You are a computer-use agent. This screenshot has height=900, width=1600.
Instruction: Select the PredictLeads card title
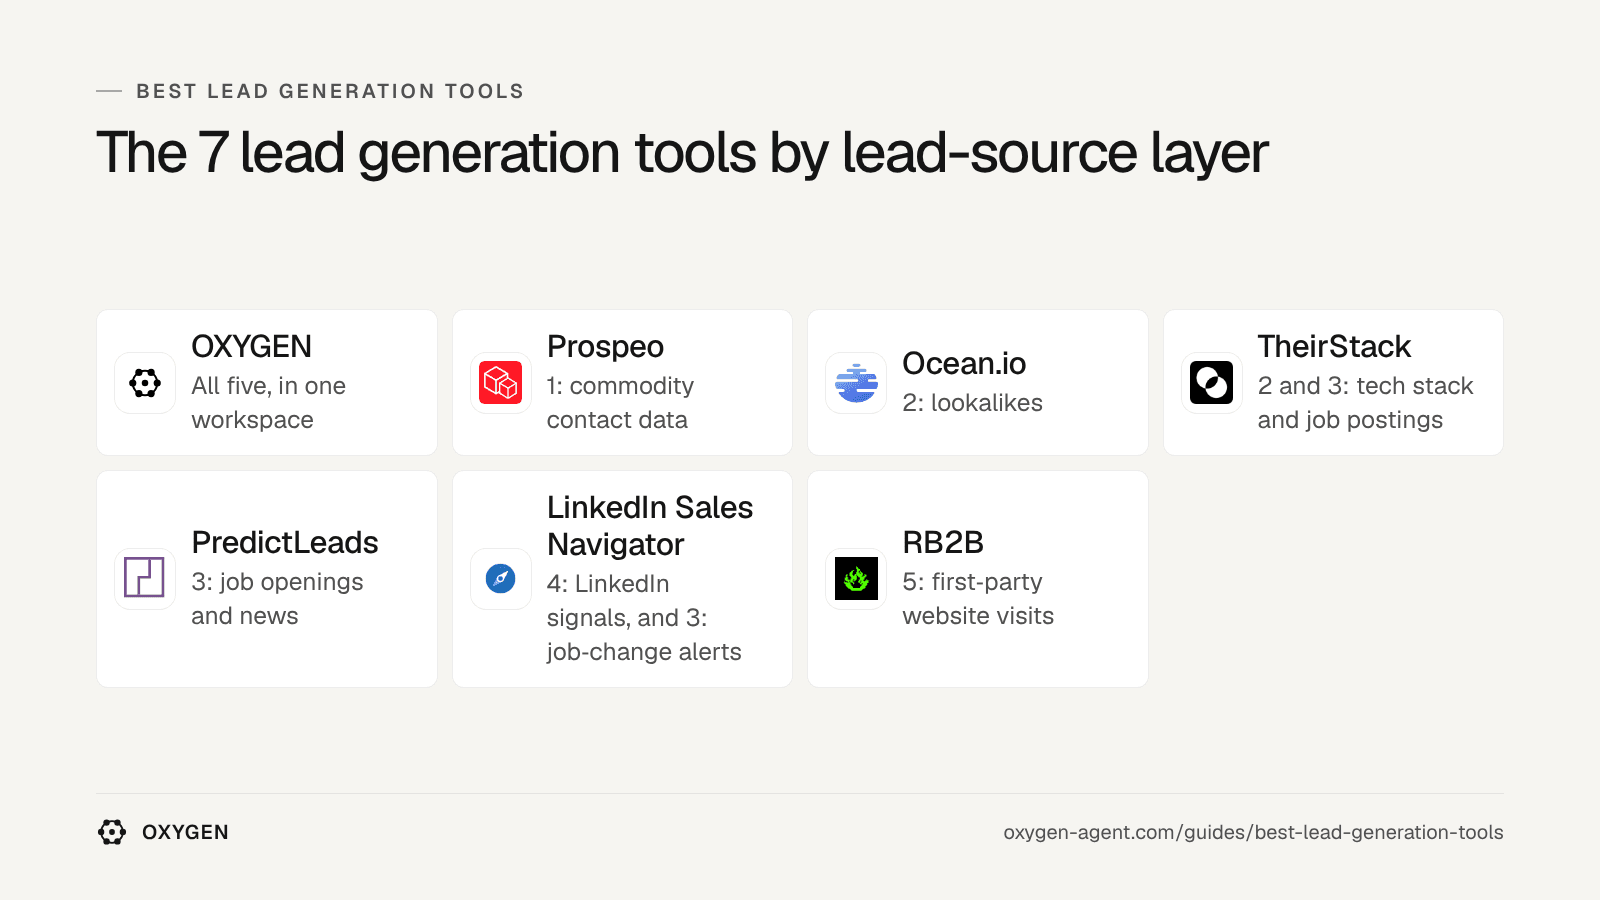click(x=285, y=543)
